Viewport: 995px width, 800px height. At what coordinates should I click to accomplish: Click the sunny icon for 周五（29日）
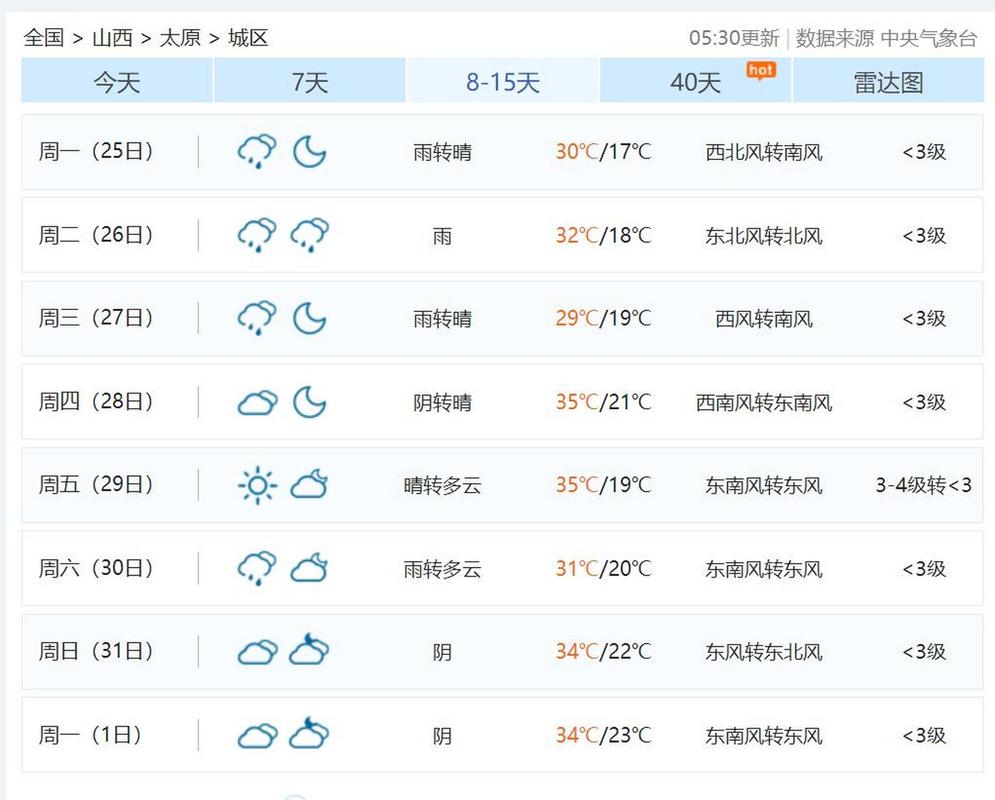coord(257,485)
